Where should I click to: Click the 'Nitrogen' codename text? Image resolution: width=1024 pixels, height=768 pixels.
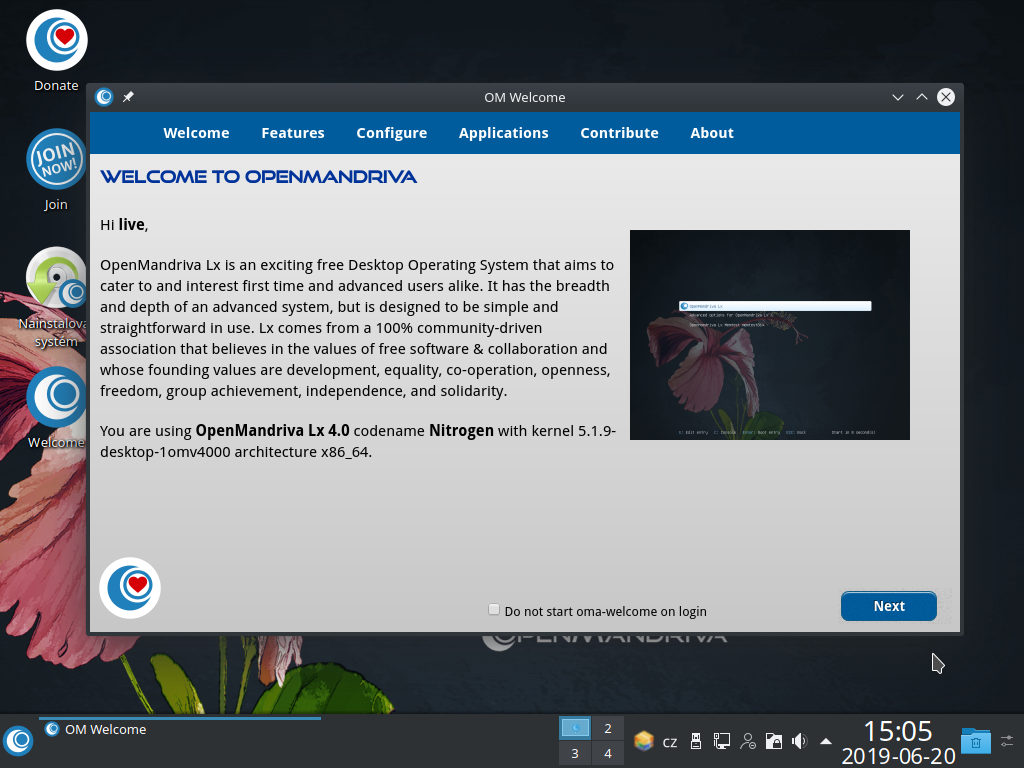coord(461,431)
